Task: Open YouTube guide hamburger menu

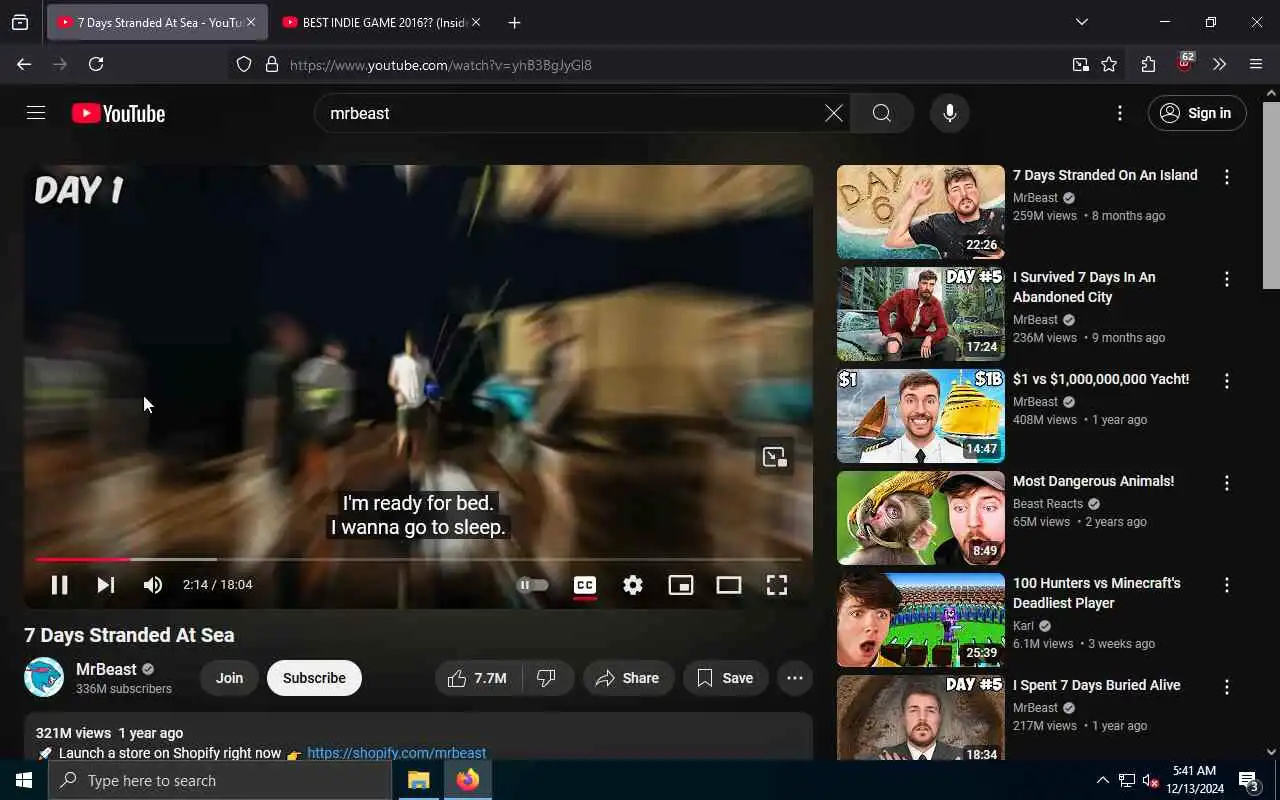Action: pyautogui.click(x=36, y=113)
